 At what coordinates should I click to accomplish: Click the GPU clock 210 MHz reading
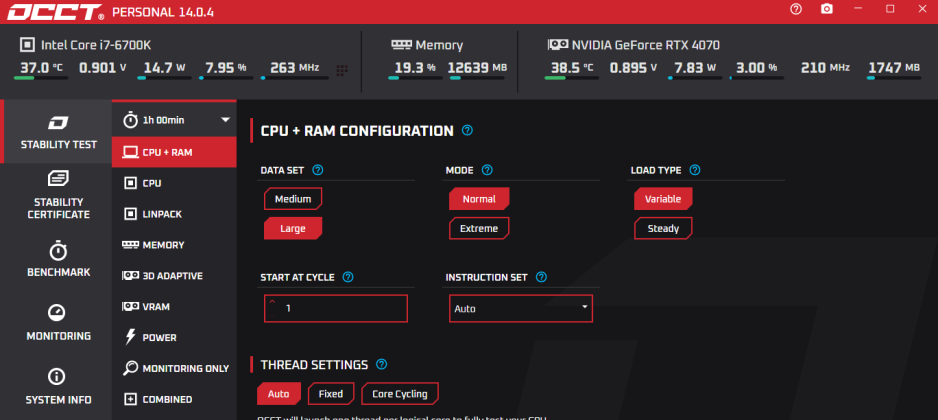click(x=825, y=68)
